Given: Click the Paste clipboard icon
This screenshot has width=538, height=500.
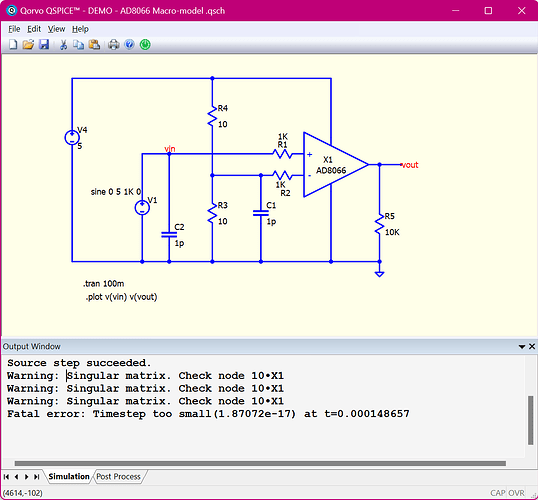Looking at the screenshot, I should 94,45.
